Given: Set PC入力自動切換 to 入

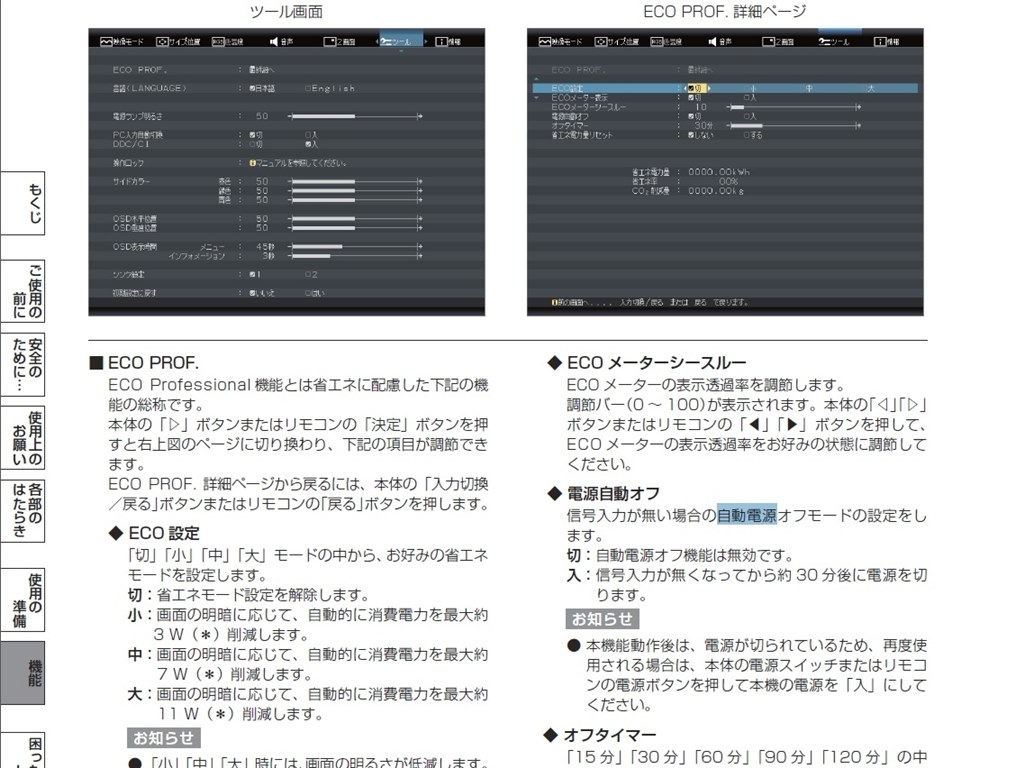Looking at the screenshot, I should (312, 135).
